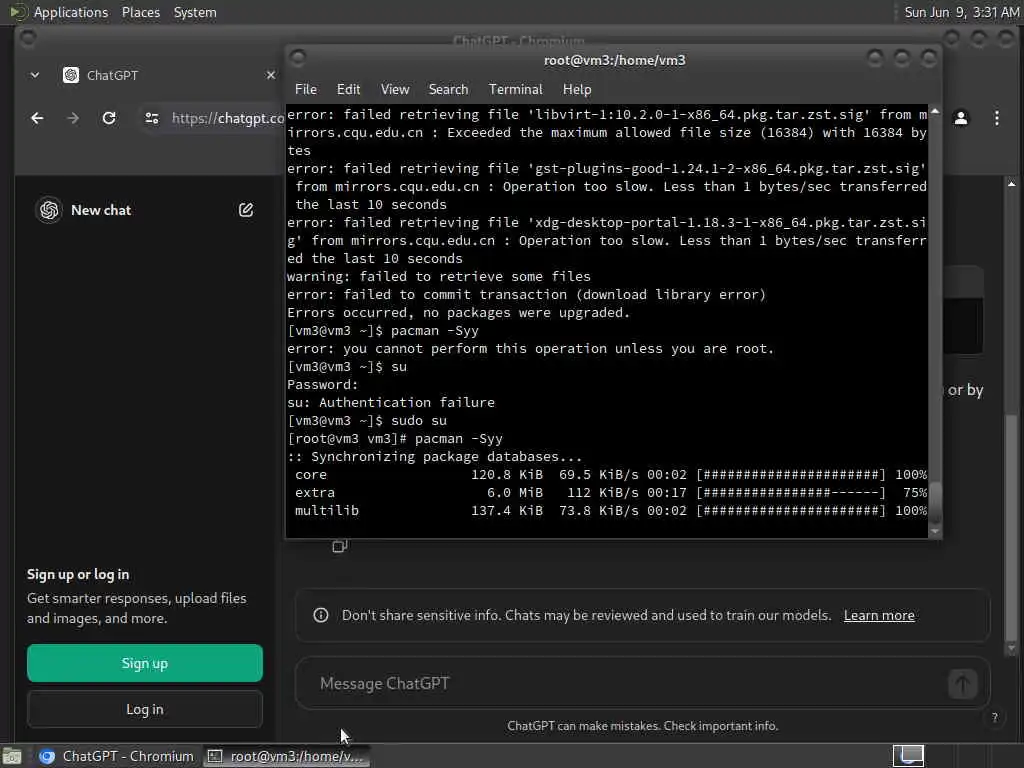Screen dimensions: 1024x768
Task: Open the Applications menu in top panel
Action: (x=71, y=12)
